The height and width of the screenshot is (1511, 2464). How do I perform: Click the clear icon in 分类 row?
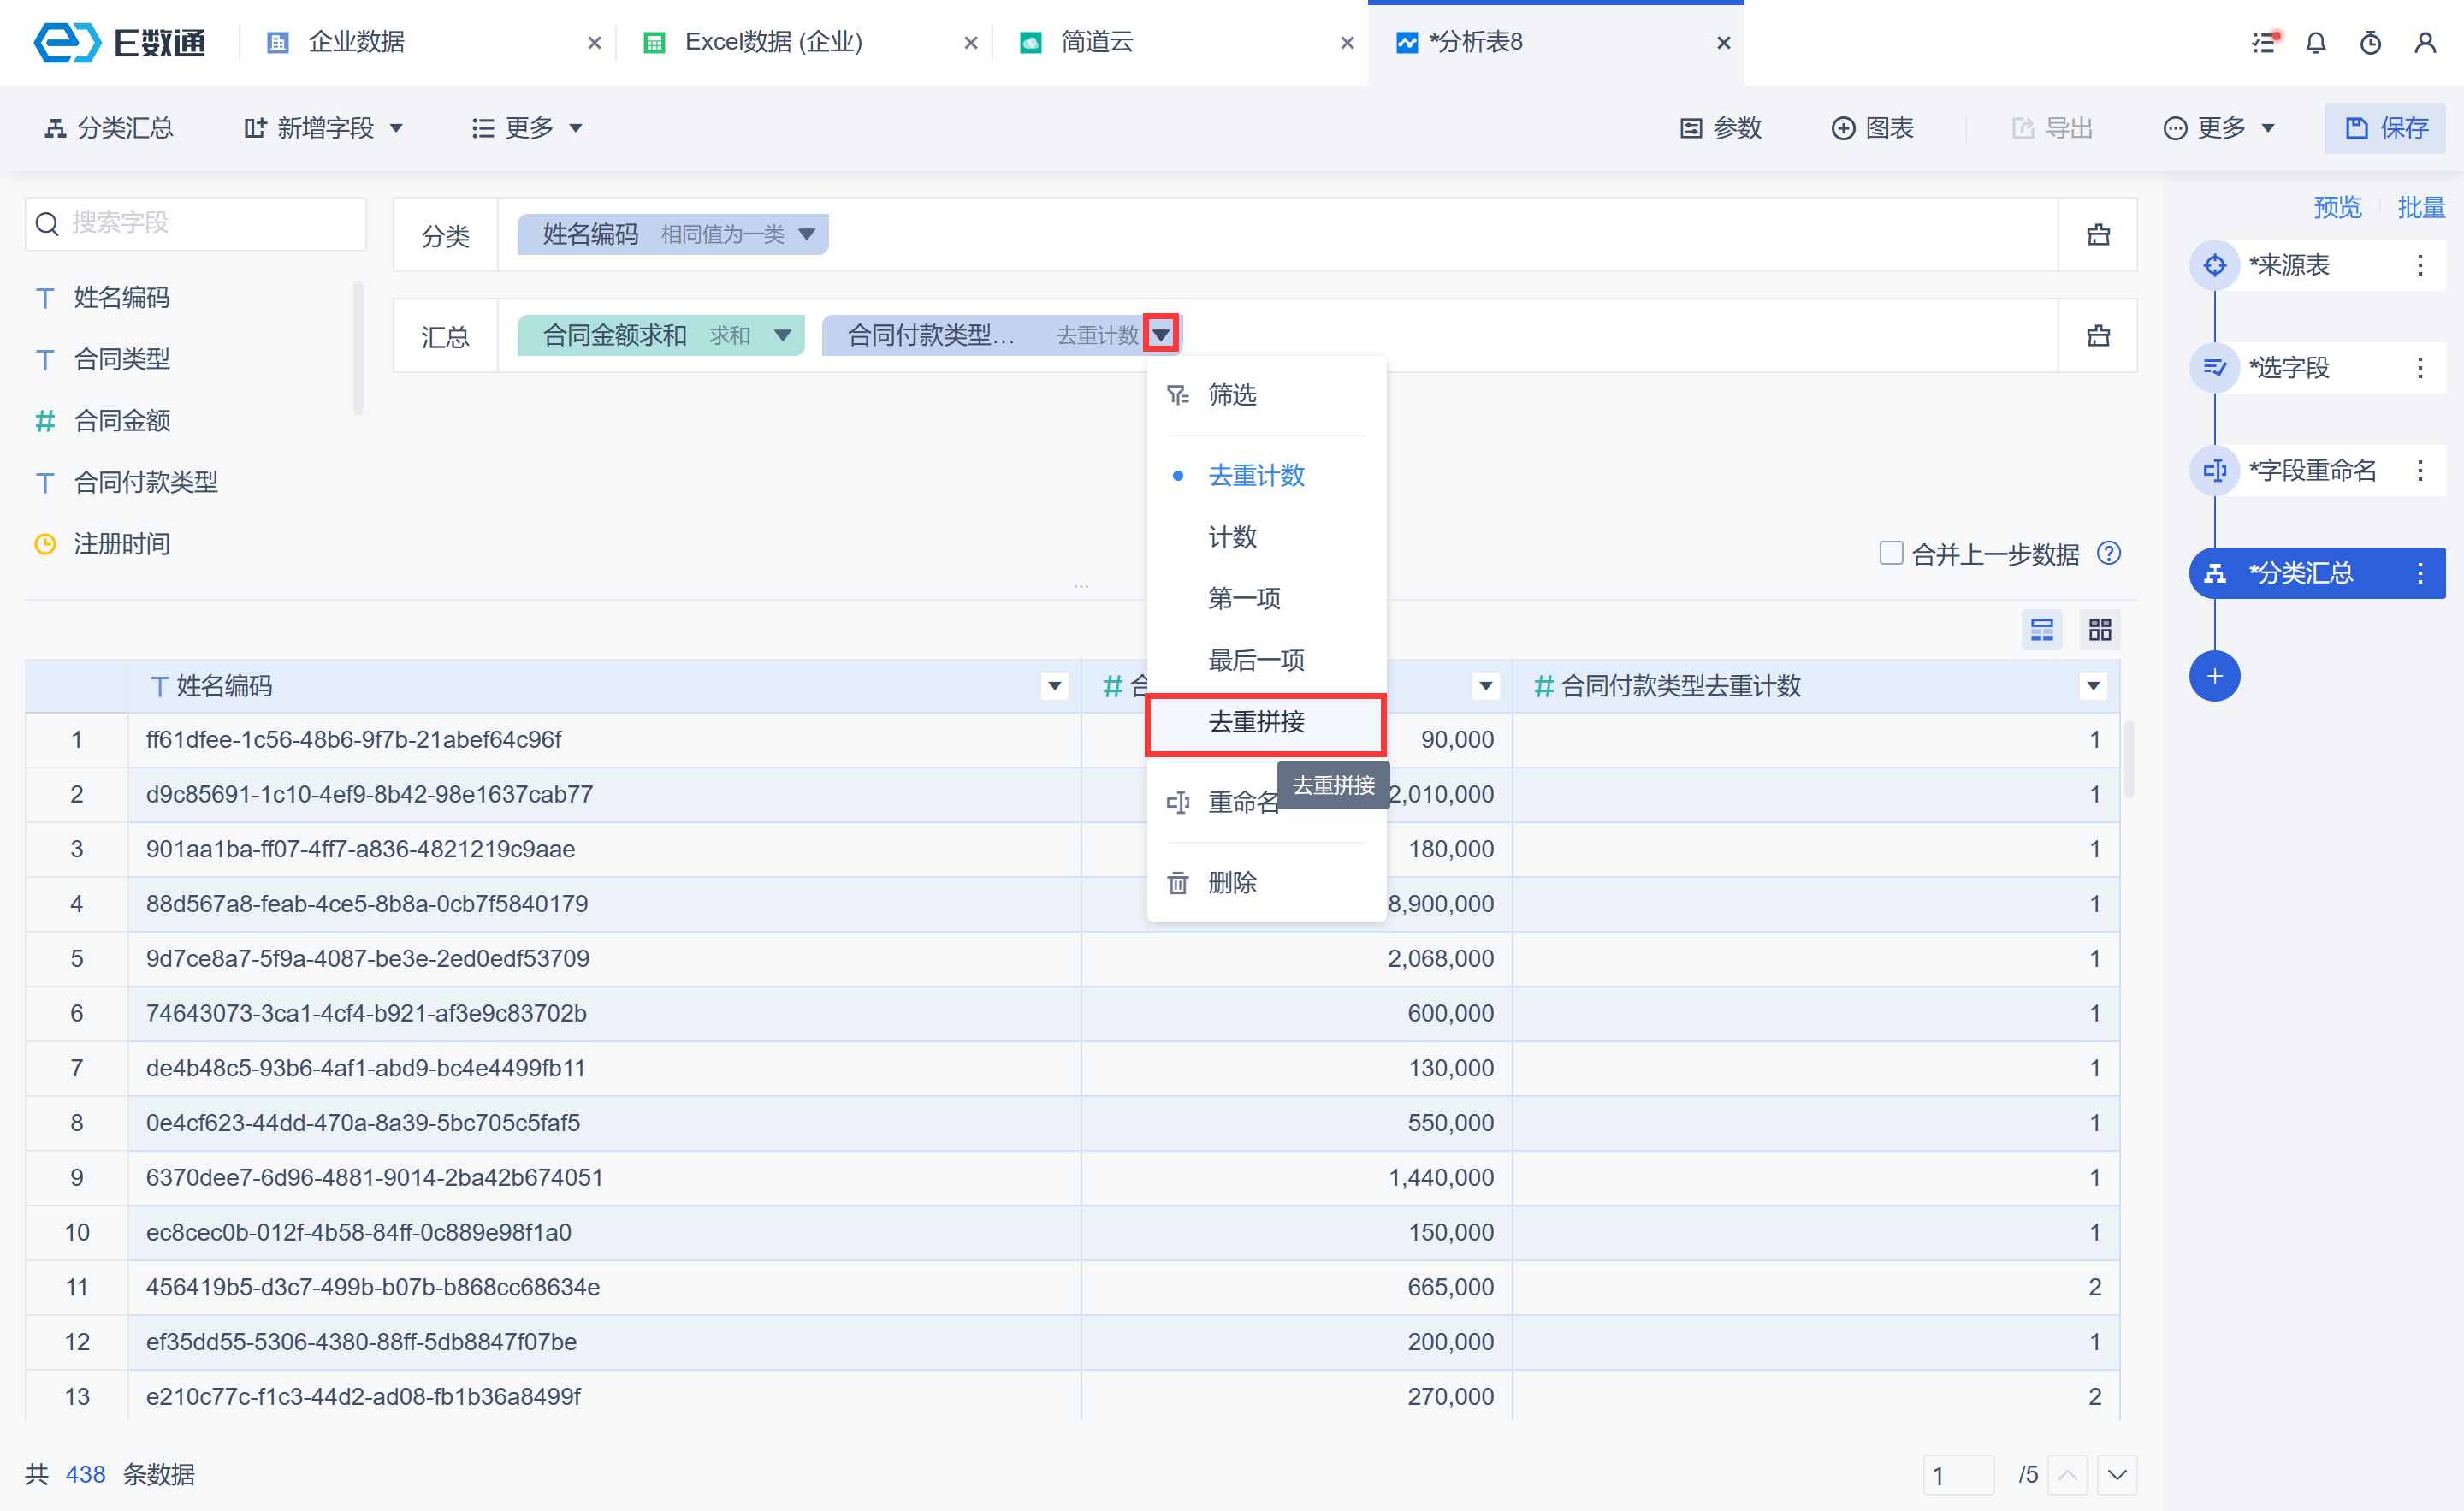[2098, 235]
